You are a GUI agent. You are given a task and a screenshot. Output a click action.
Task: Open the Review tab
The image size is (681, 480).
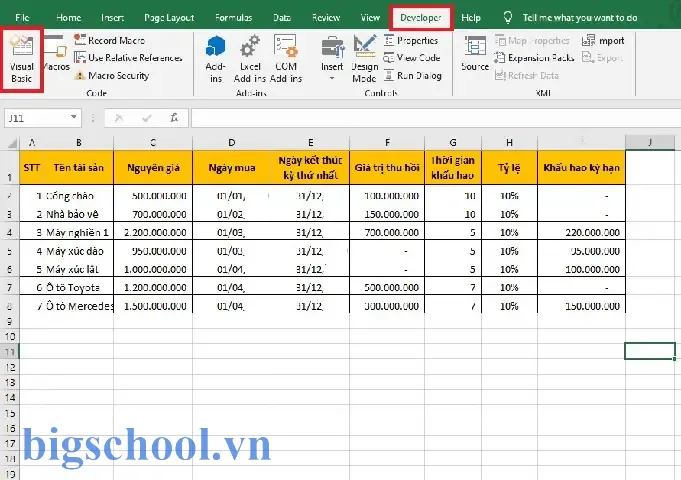coord(326,18)
